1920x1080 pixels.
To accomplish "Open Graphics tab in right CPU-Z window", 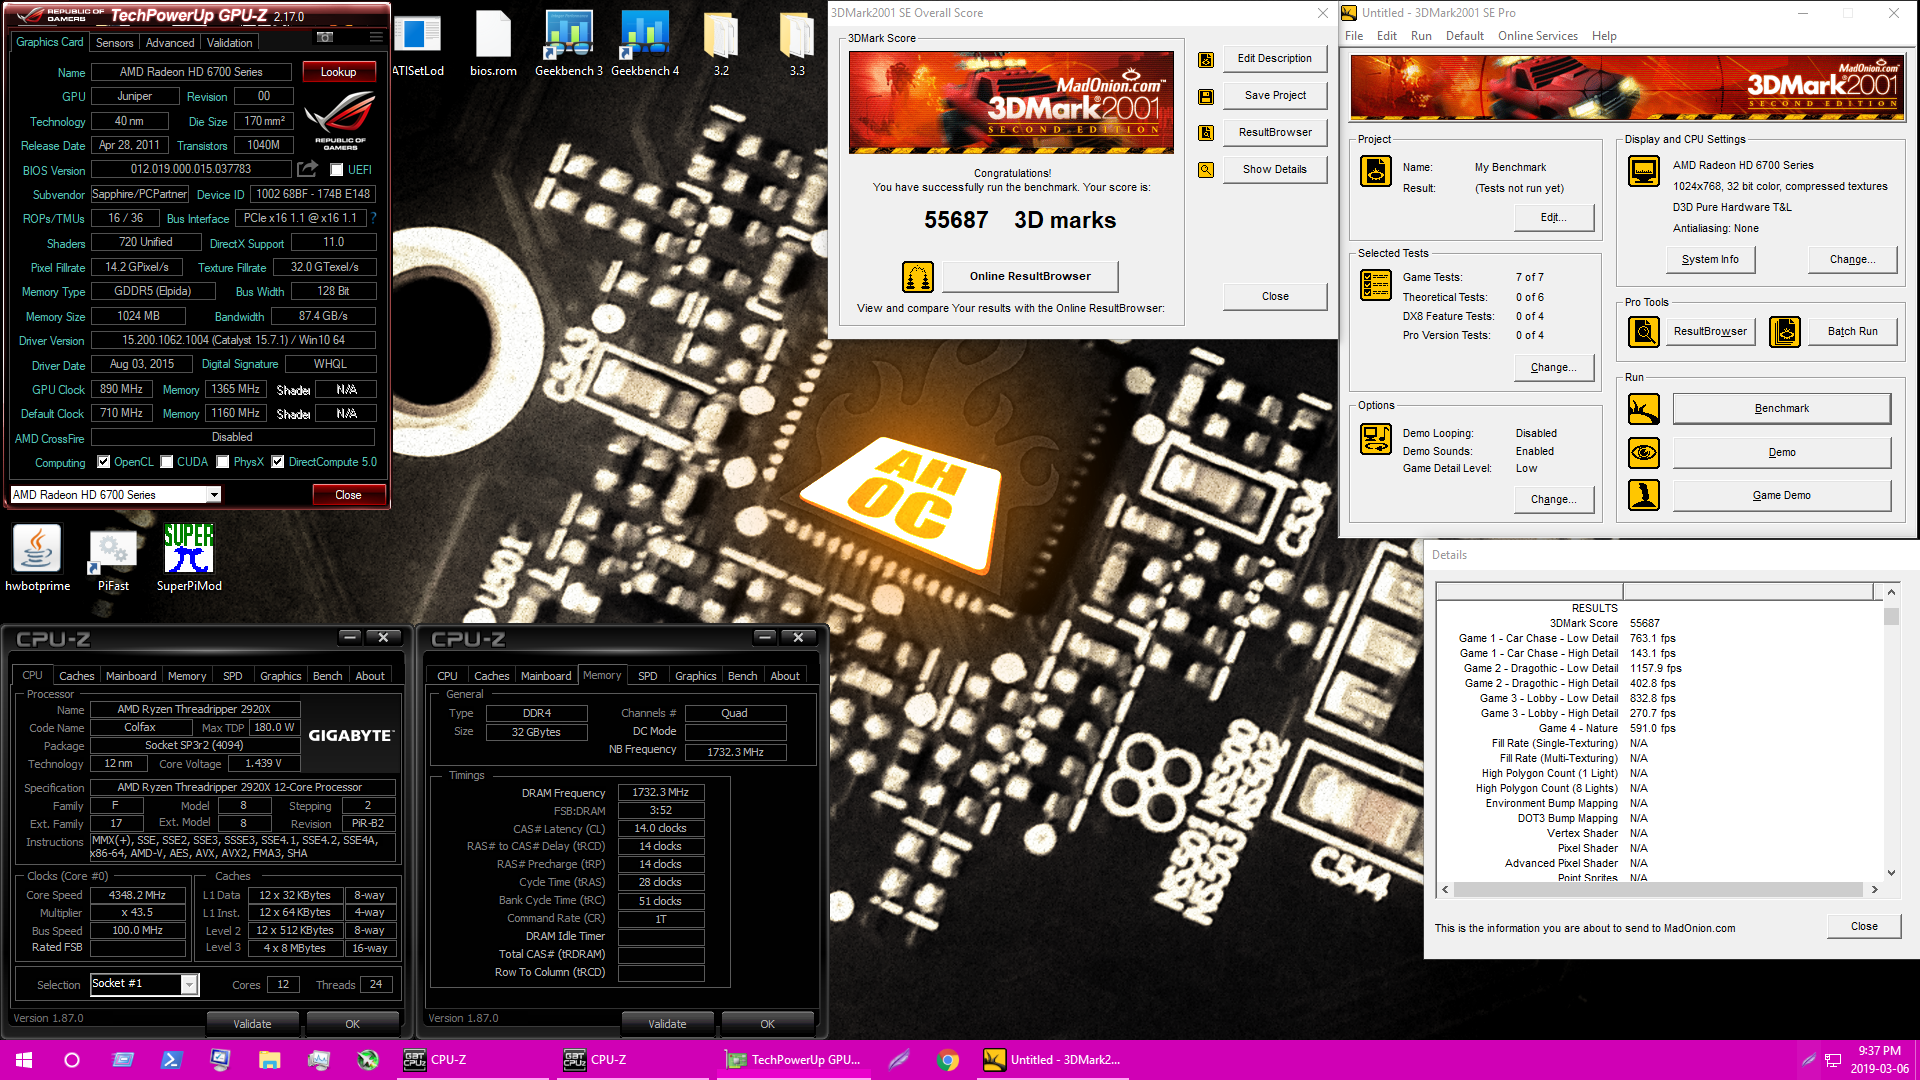I will (695, 676).
